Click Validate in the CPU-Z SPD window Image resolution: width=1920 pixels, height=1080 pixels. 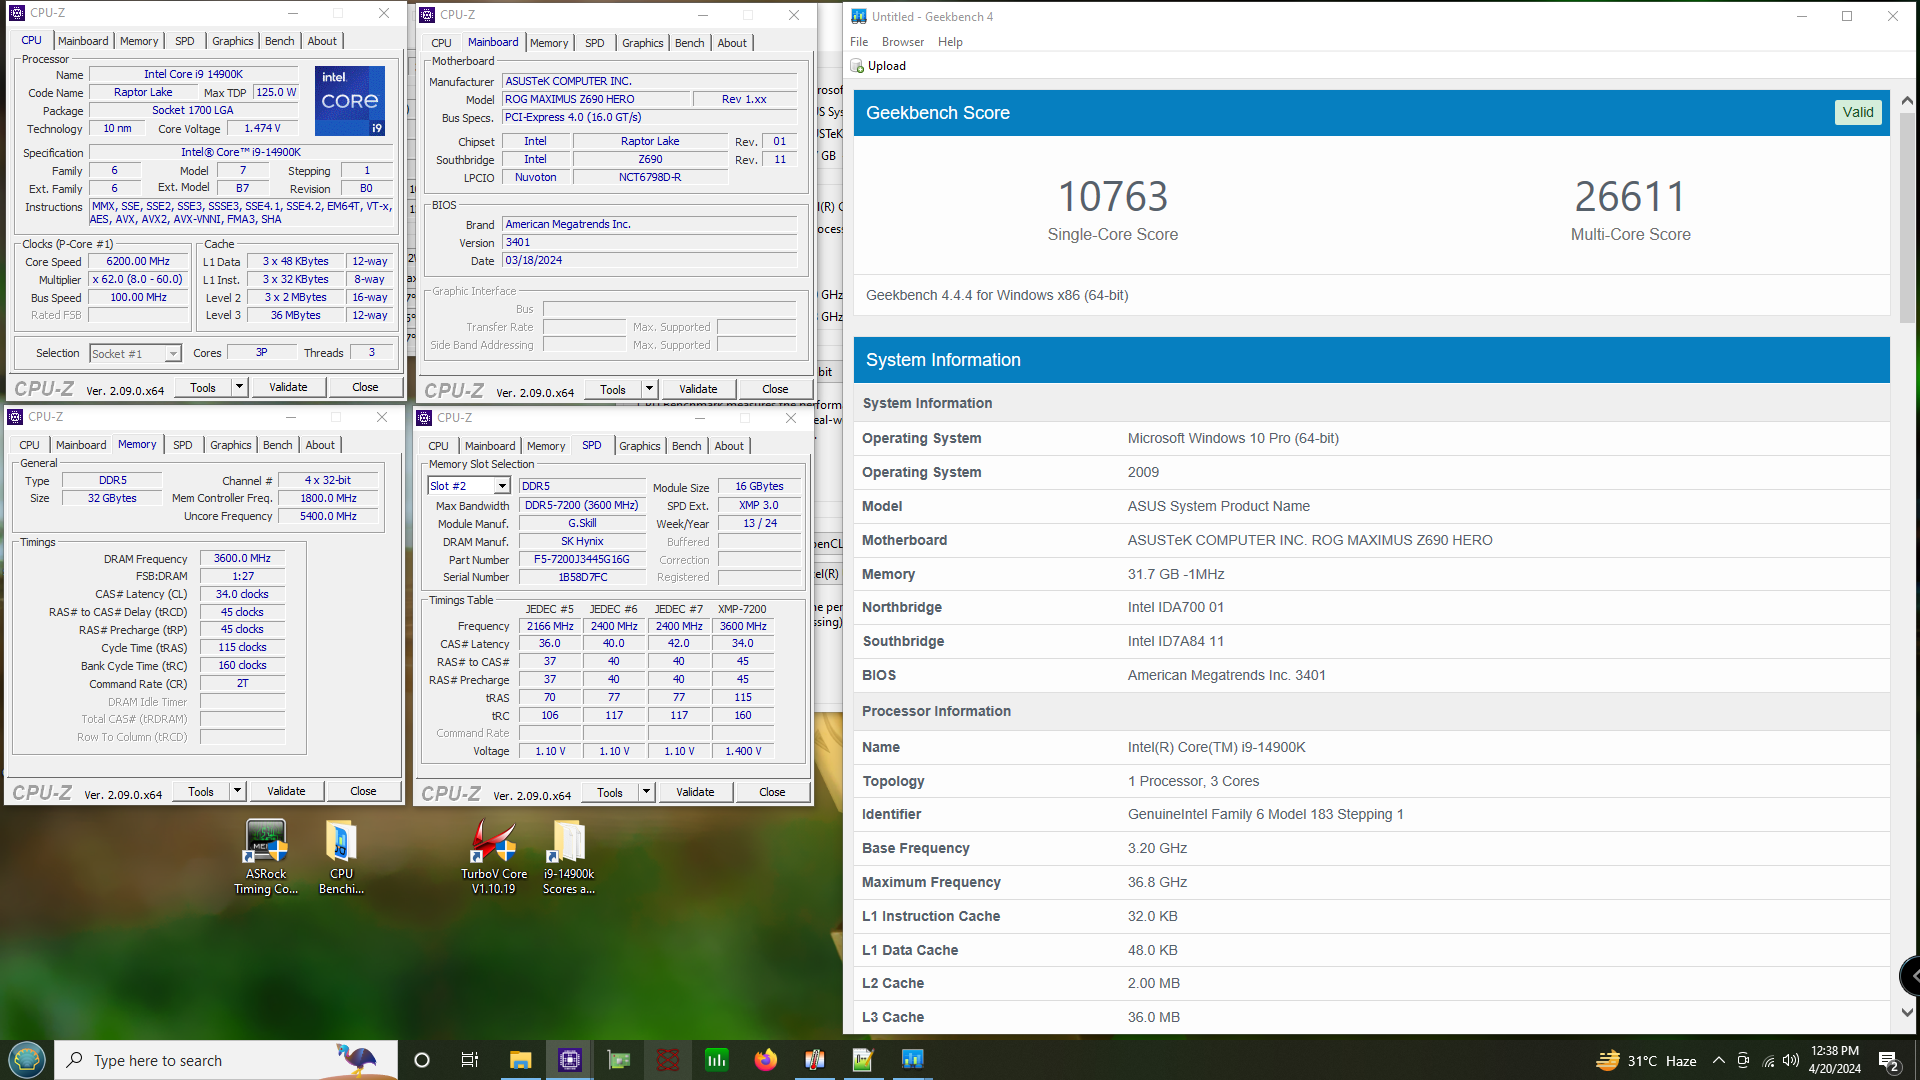click(x=695, y=792)
